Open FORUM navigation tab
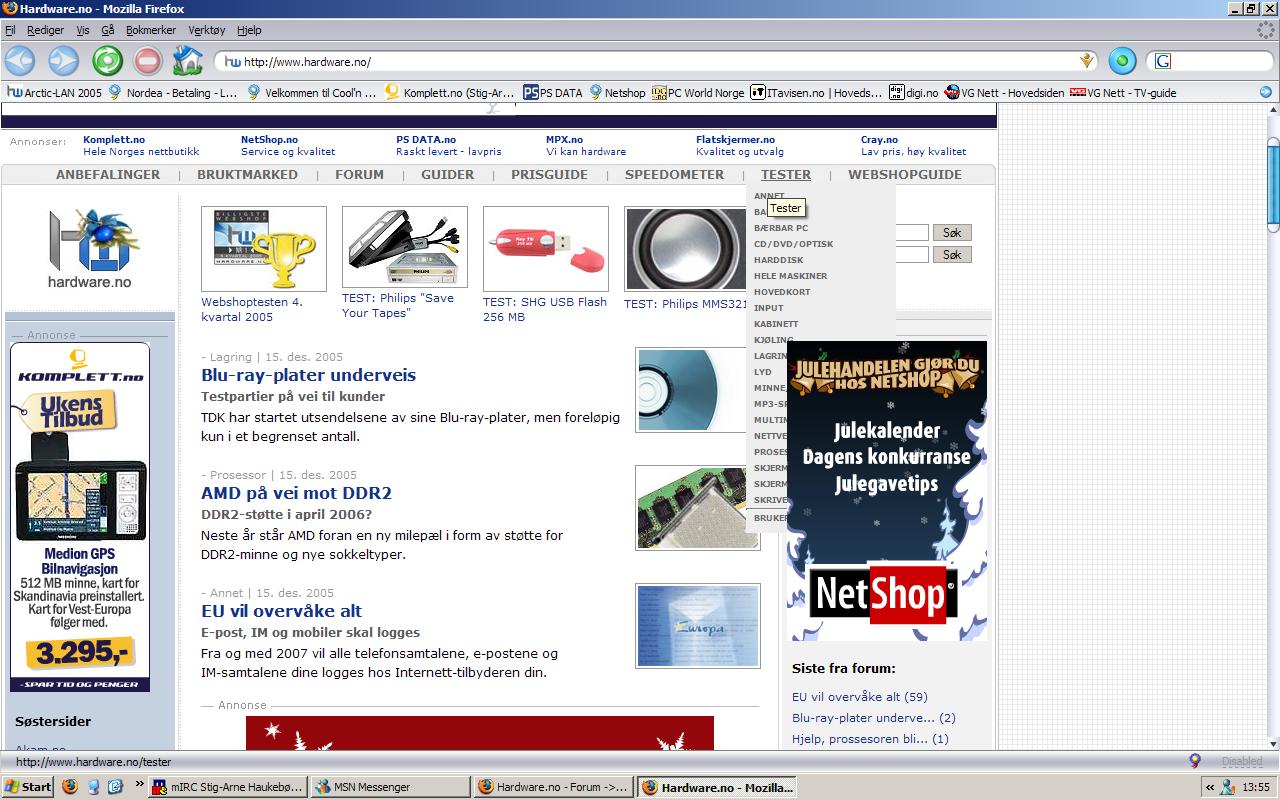 [359, 174]
